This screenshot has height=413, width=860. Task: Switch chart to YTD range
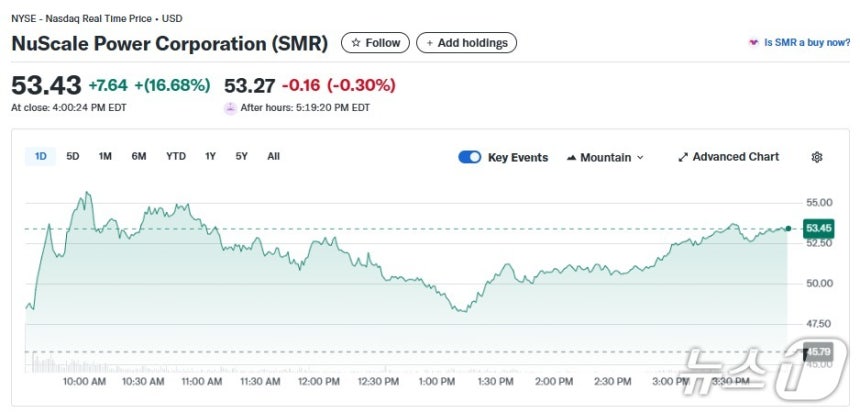tap(176, 156)
